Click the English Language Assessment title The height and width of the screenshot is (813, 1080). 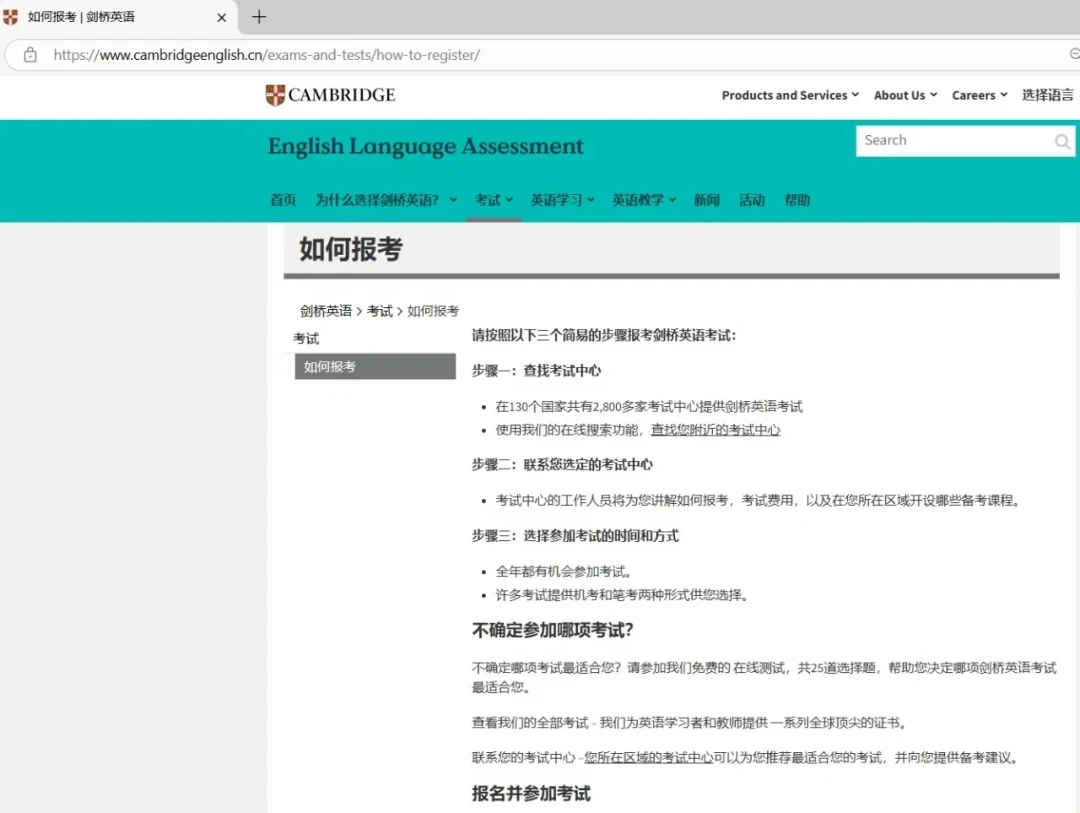coord(426,146)
